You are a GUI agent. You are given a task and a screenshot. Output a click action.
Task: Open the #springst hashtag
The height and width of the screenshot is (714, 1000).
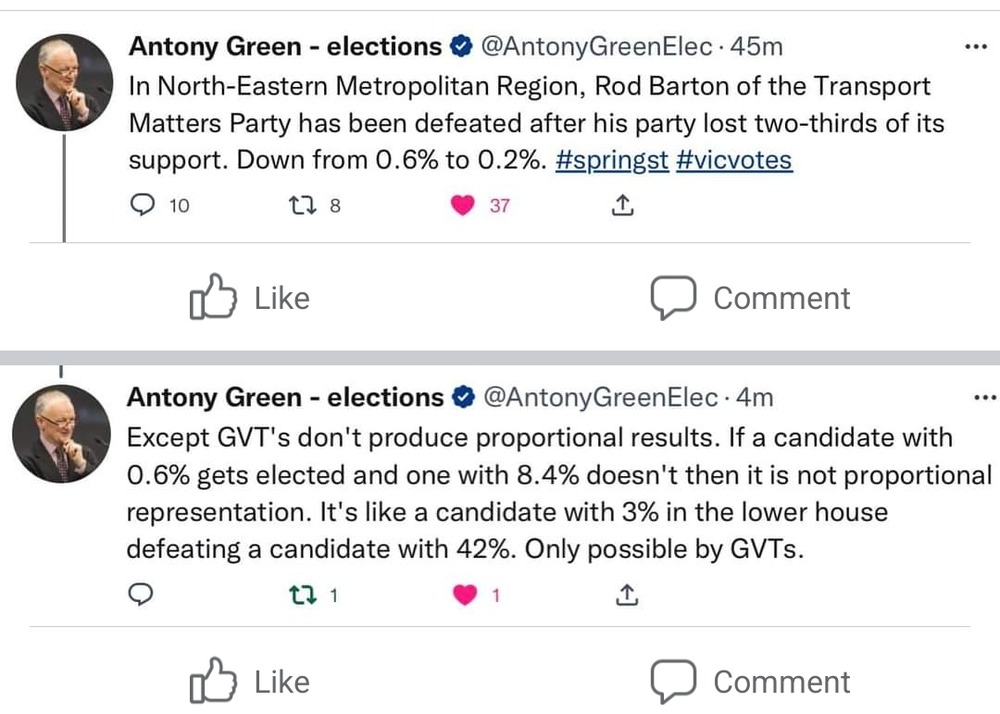pos(611,161)
